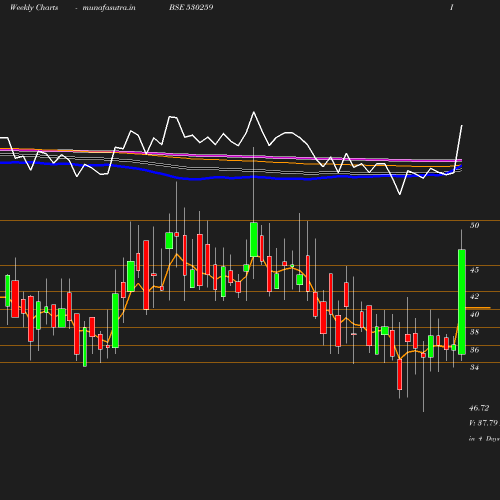
Task: Click the "in 4 Days" text
Action: click(484, 439)
